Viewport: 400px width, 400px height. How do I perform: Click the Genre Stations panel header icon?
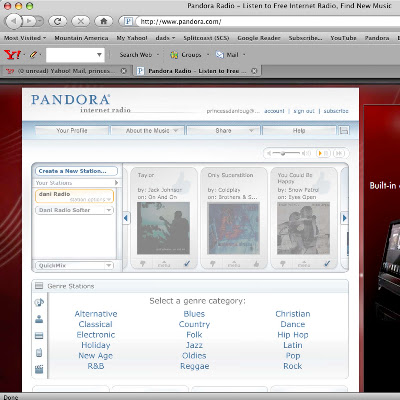(39, 286)
